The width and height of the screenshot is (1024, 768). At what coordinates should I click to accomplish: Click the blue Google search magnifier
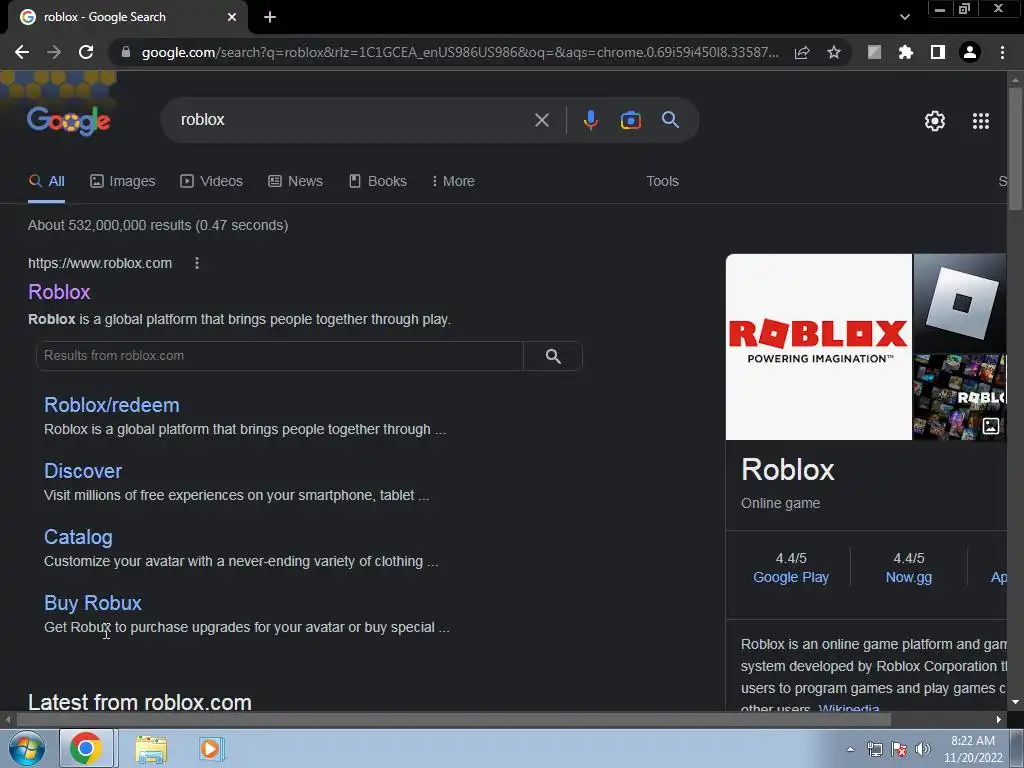(x=670, y=120)
